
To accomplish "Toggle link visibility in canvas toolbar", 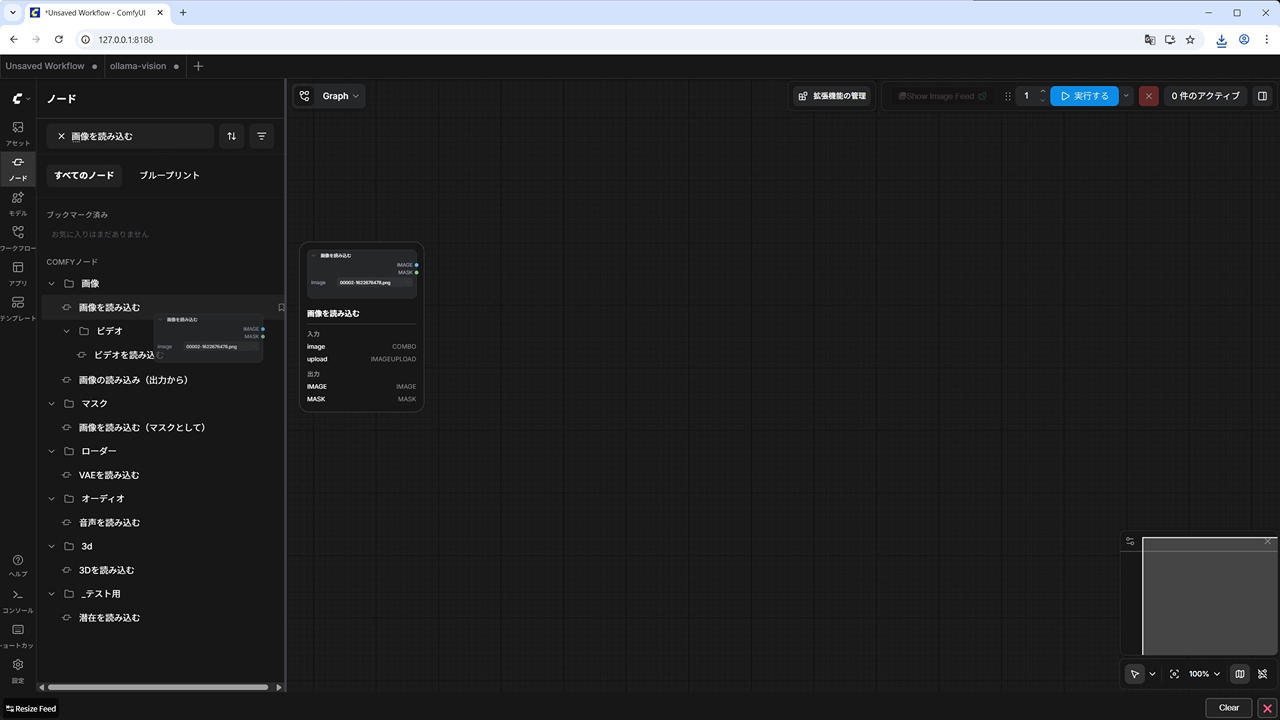I will (1262, 674).
